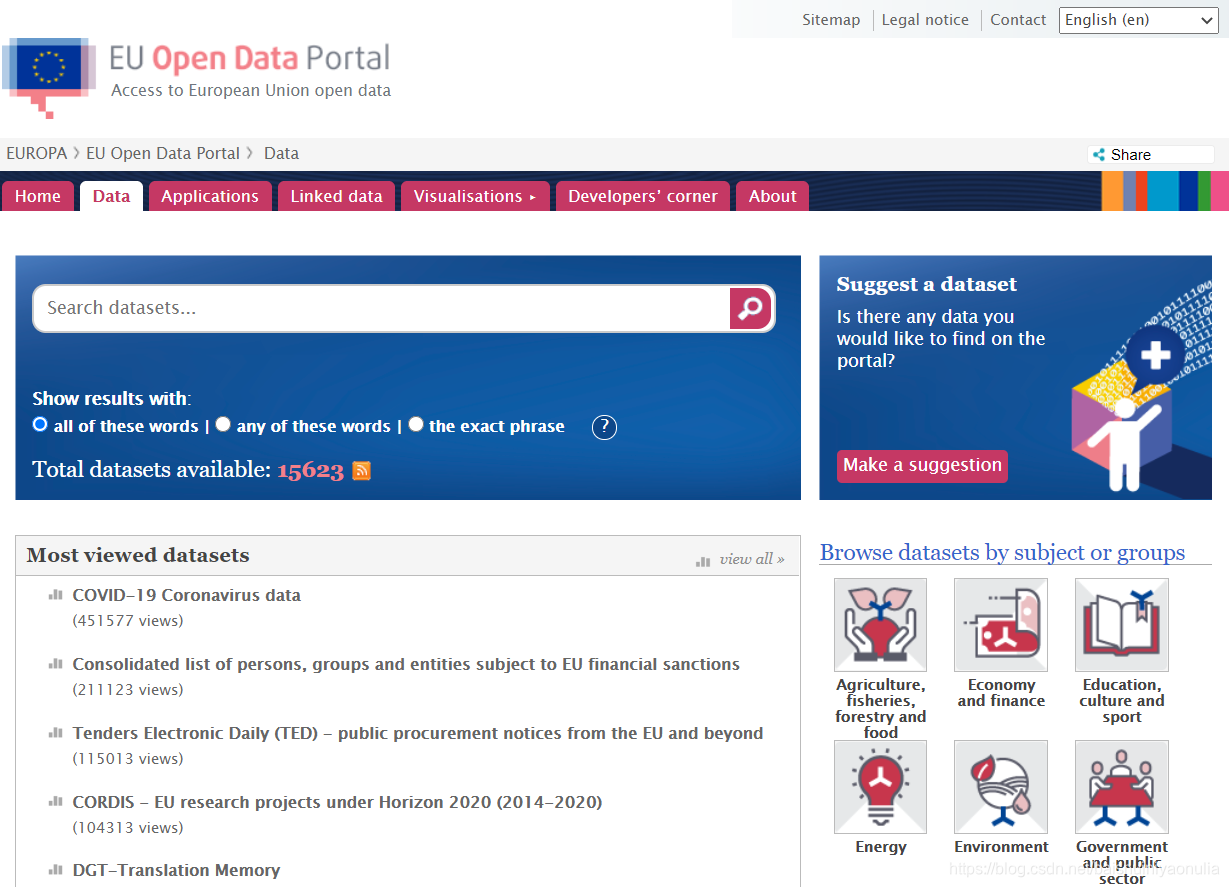Open the Energy light bulb icon

(x=880, y=787)
